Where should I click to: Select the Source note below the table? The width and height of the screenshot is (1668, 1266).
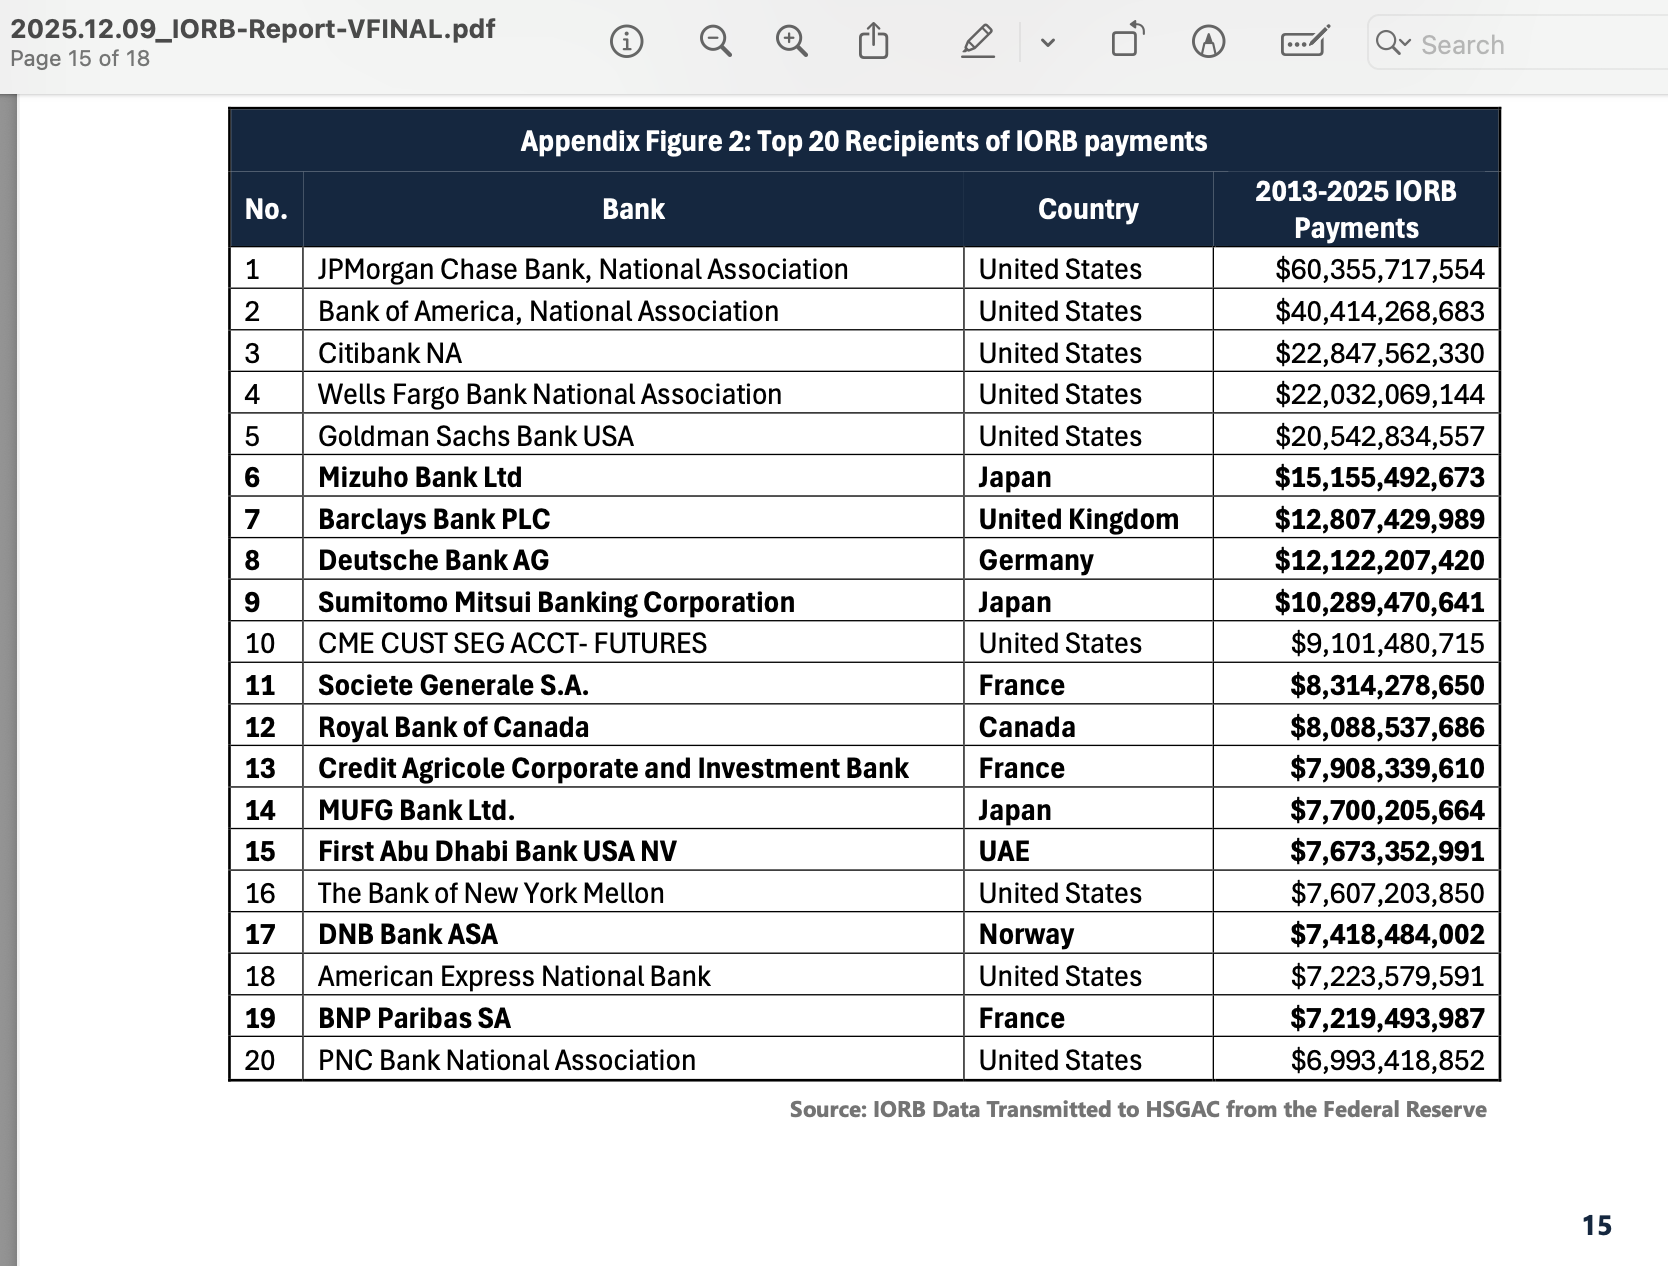pyautogui.click(x=1138, y=1109)
